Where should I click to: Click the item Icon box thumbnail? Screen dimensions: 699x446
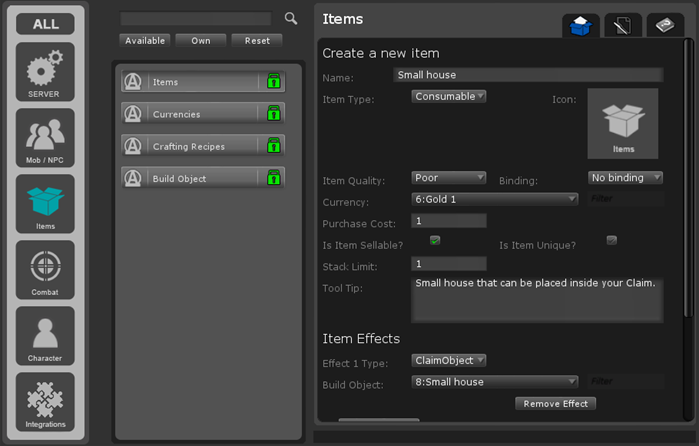pyautogui.click(x=622, y=123)
